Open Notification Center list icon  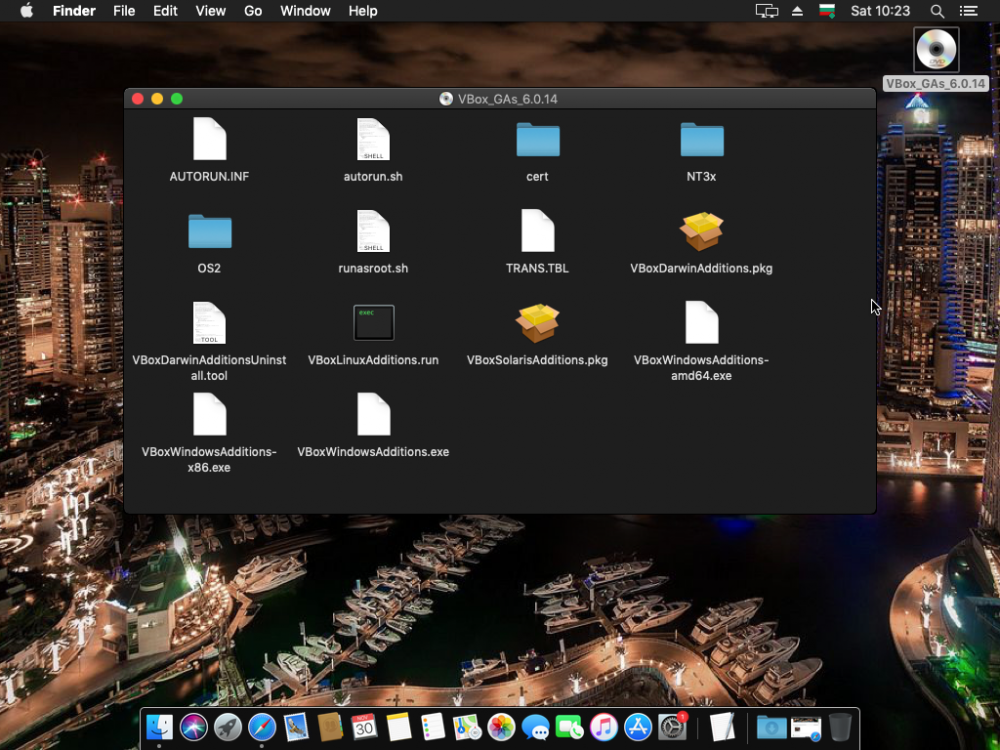(x=969, y=11)
